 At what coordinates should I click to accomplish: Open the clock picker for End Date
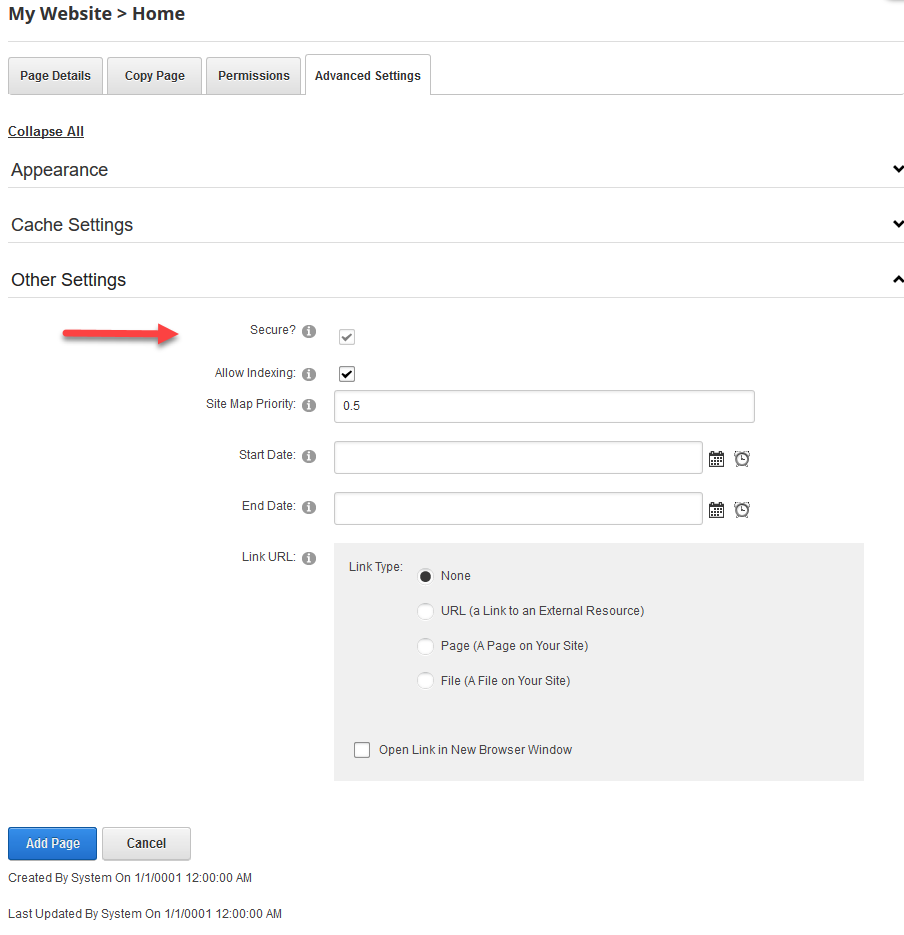[x=741, y=509]
